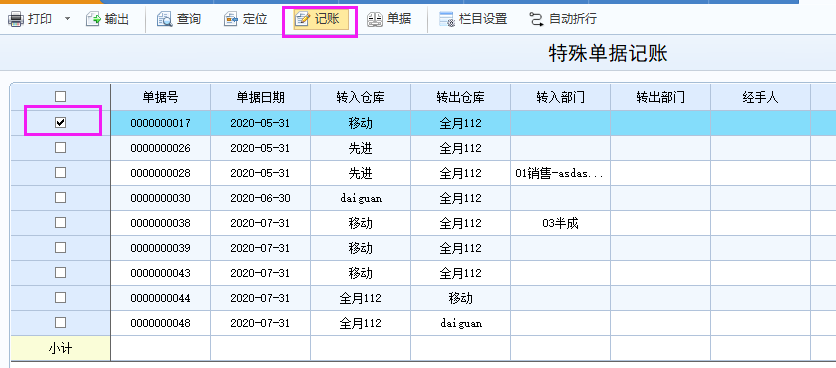Select document number 0000000039 cell

tap(160, 248)
